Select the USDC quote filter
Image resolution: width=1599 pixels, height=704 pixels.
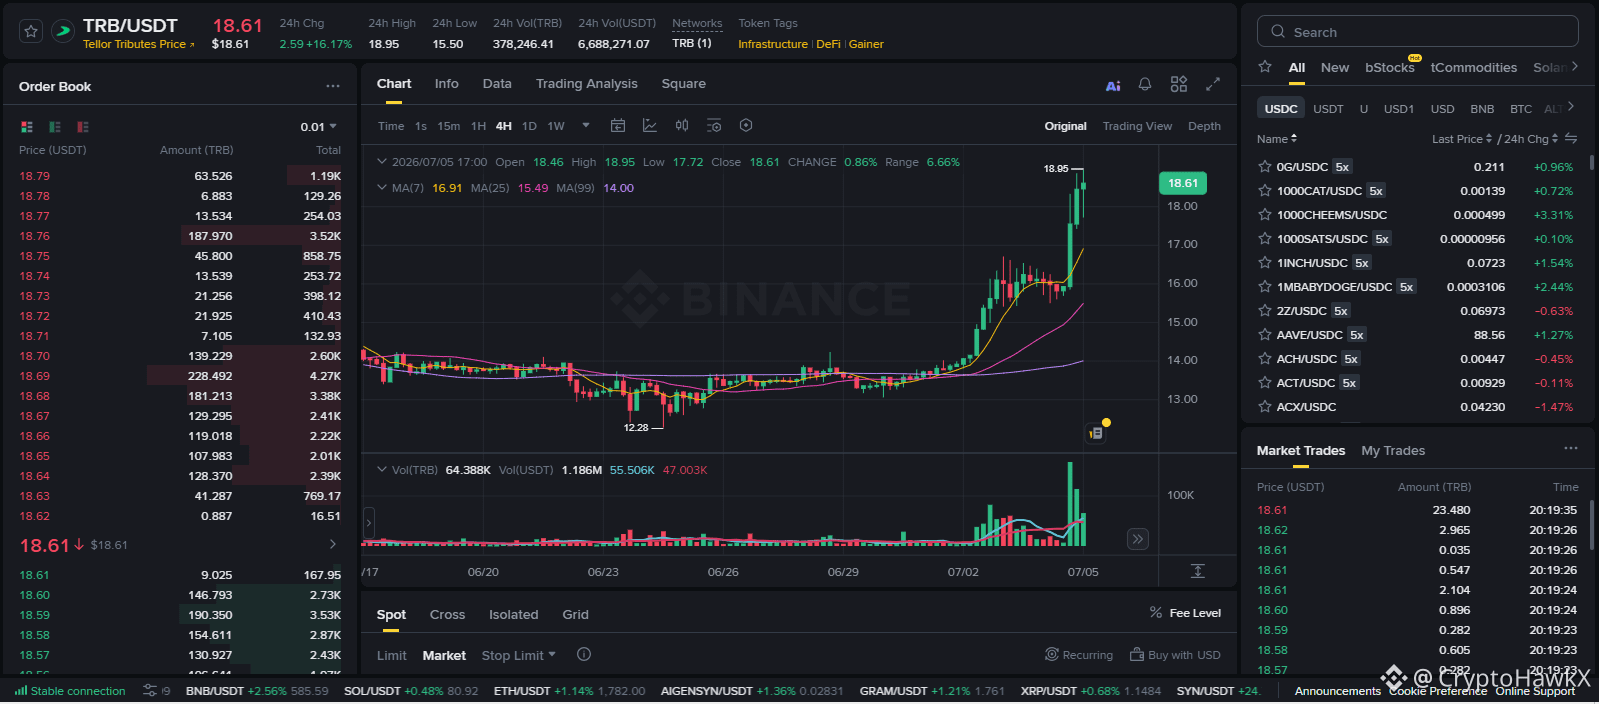point(1281,109)
